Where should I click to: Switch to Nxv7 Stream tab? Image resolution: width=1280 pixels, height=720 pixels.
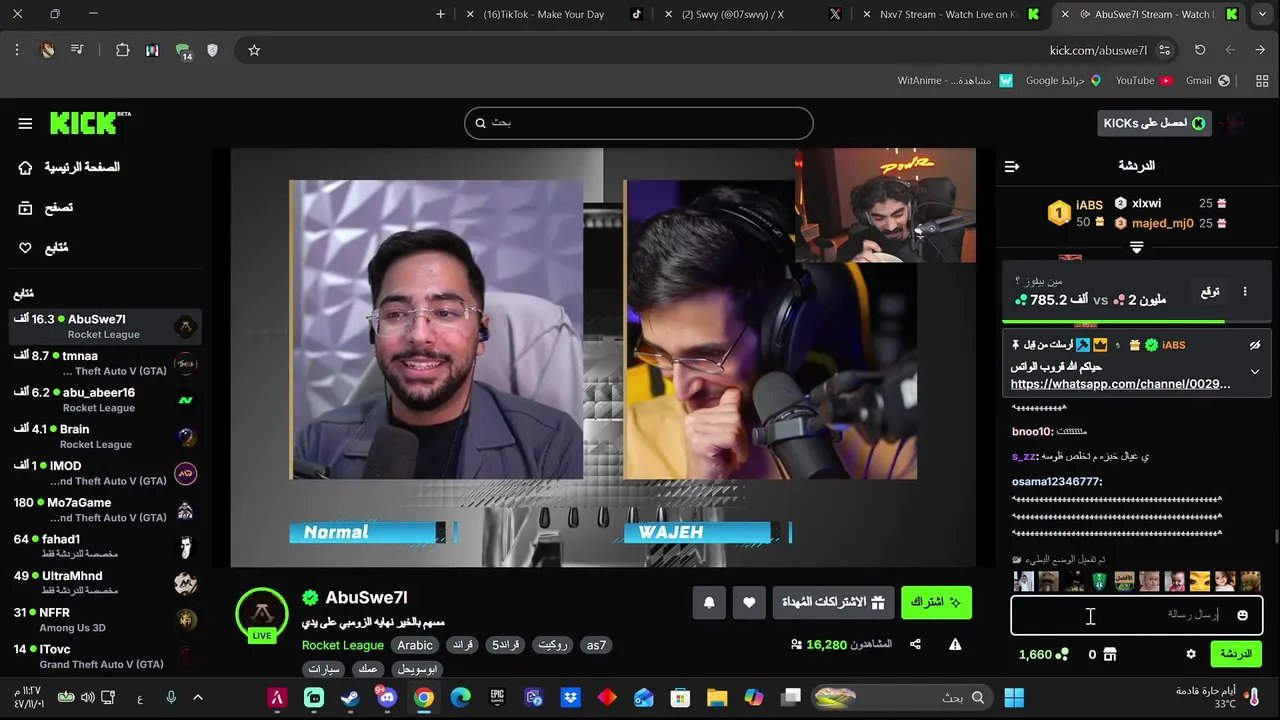[950, 14]
